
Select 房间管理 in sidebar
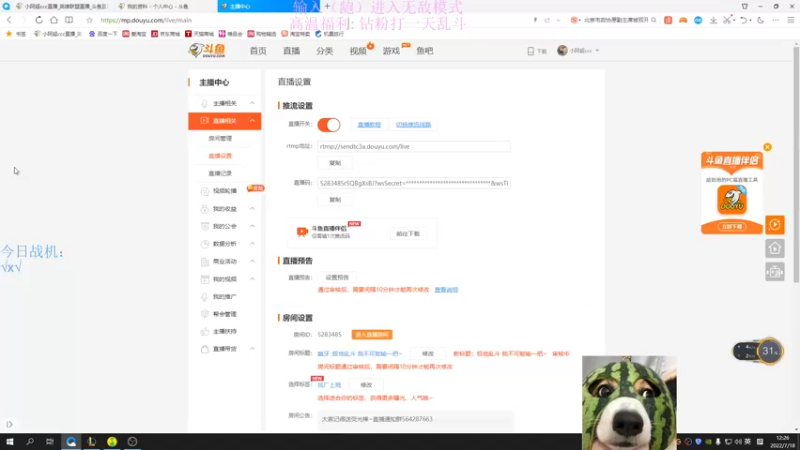(x=220, y=138)
